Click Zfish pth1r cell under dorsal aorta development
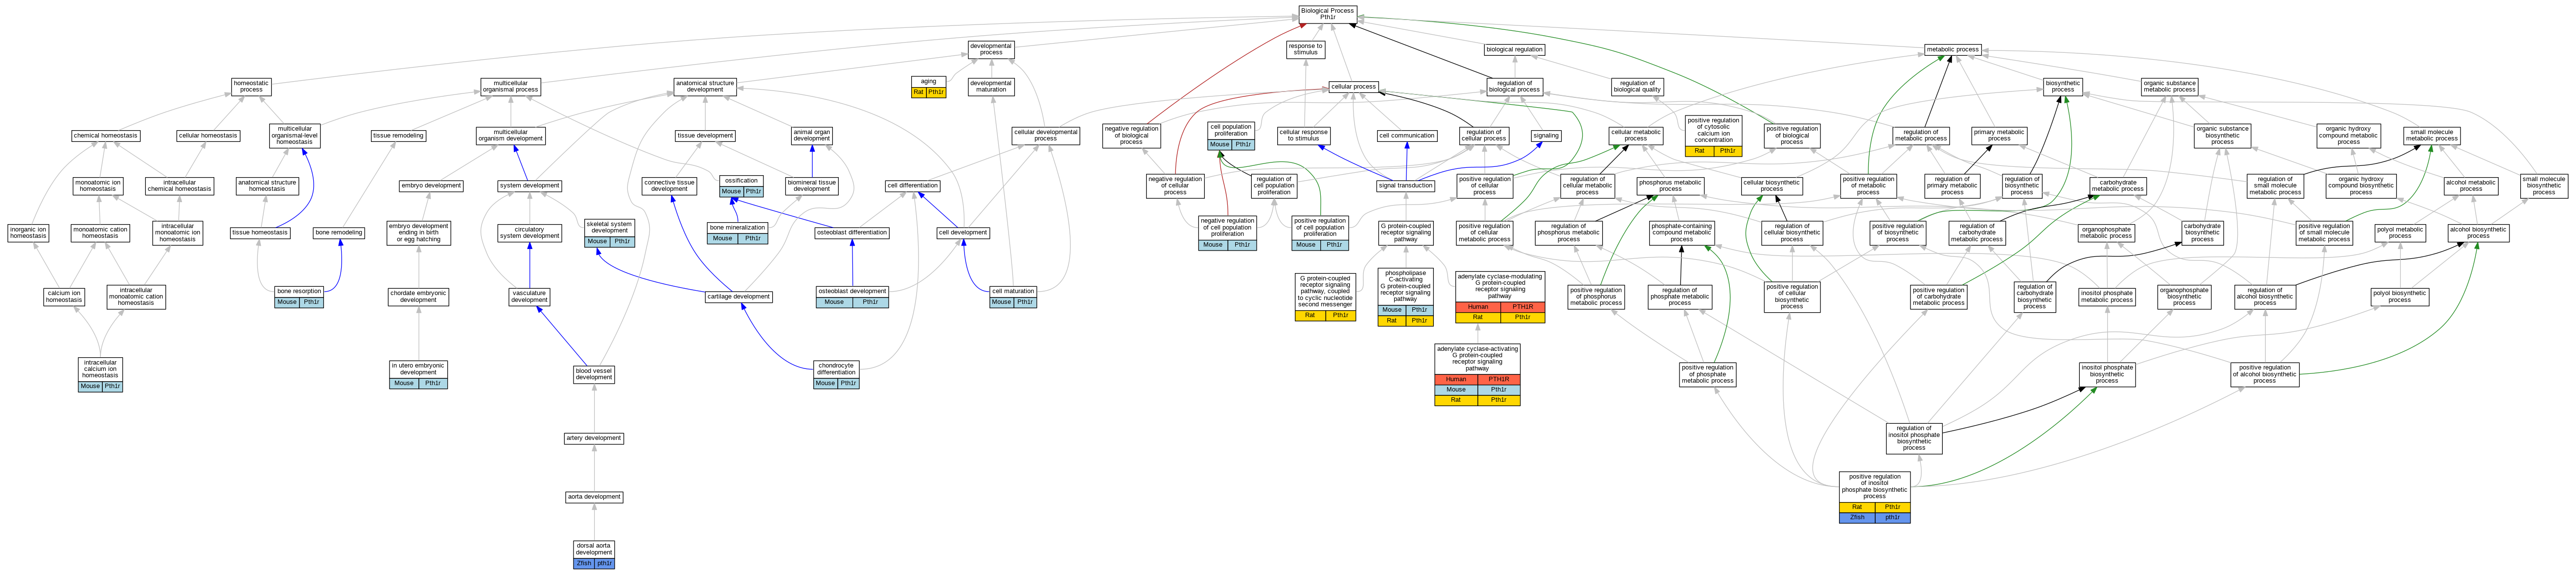This screenshot has height=574, width=2576. 594,563
